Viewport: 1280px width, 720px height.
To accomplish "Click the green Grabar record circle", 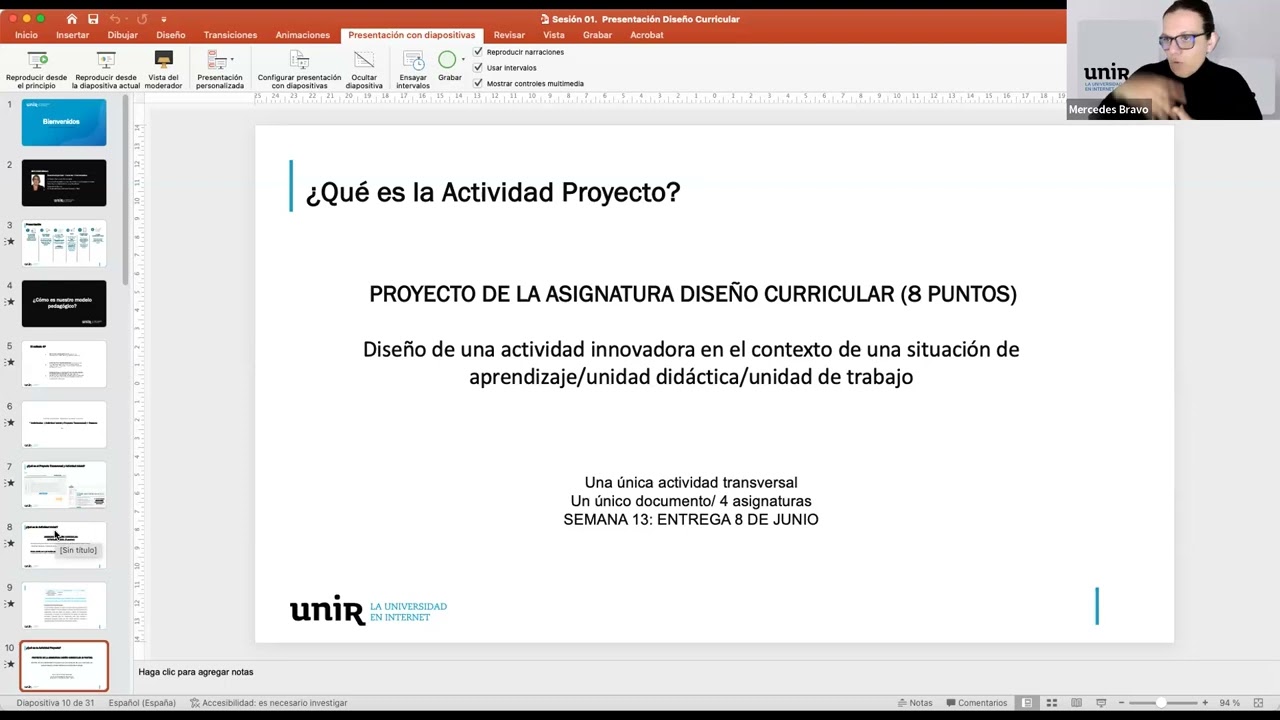I will pyautogui.click(x=447, y=60).
